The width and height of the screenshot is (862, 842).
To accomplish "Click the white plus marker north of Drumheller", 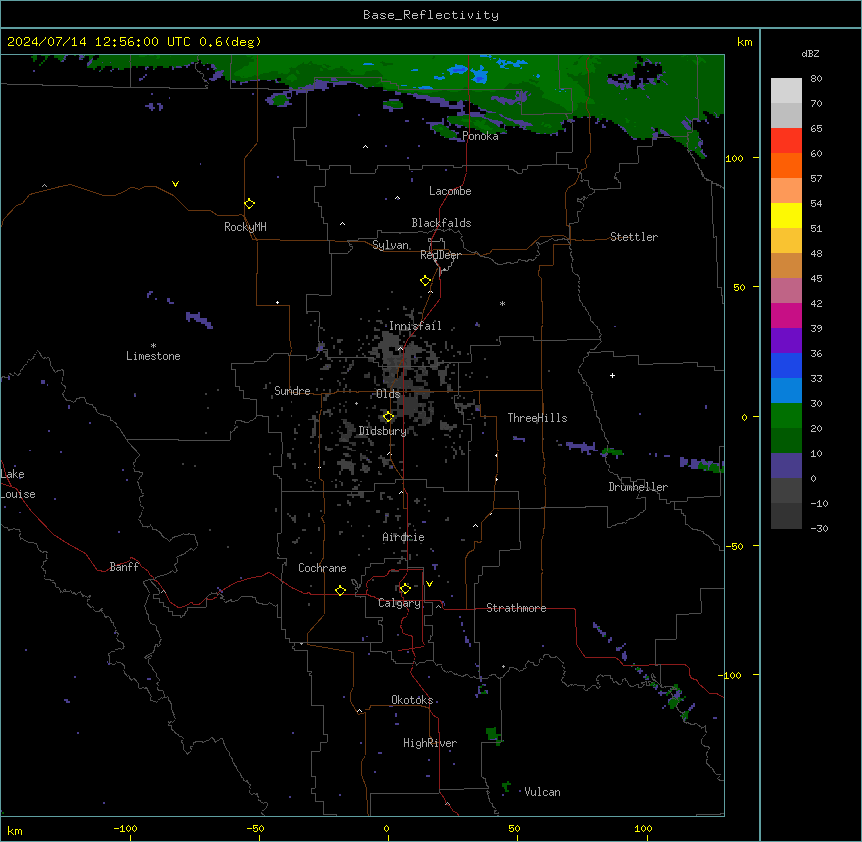I will (612, 375).
